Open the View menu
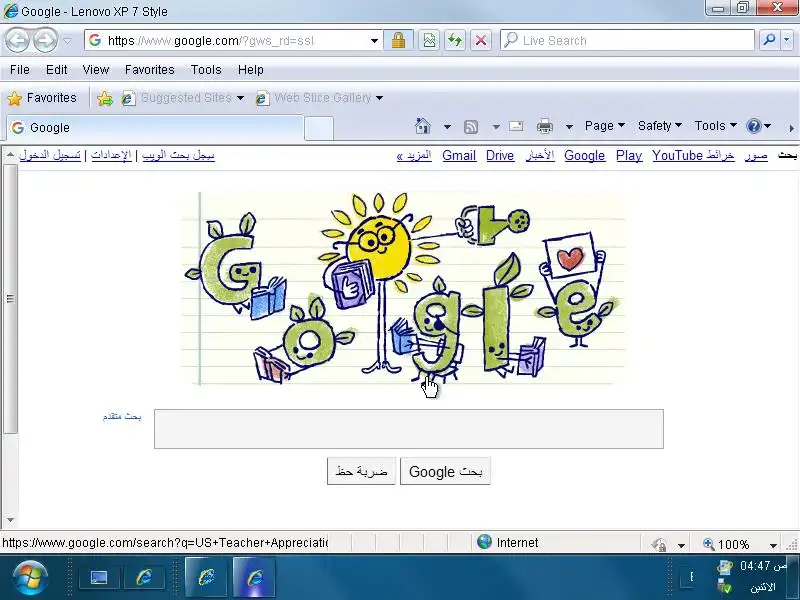800x600 pixels. (96, 70)
